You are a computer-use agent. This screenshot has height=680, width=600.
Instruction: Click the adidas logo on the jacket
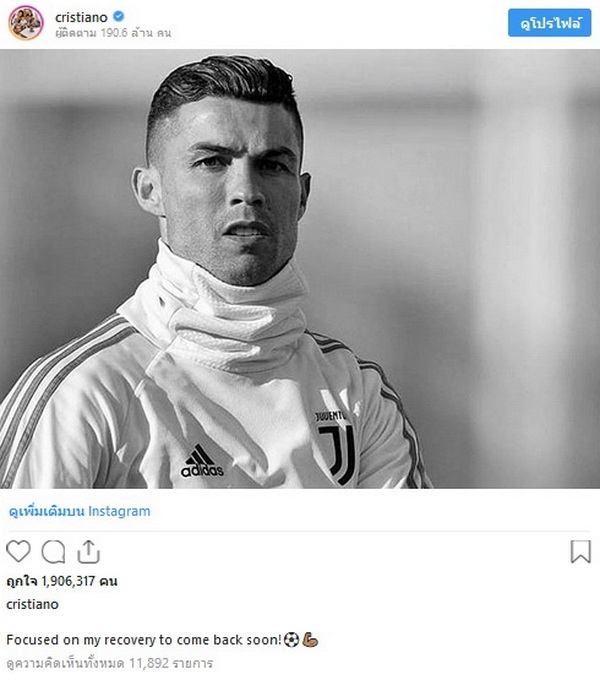coord(202,461)
